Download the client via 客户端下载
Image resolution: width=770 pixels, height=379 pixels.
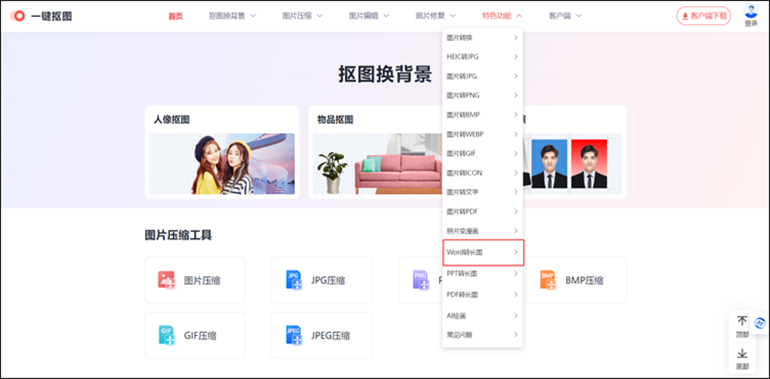click(x=704, y=16)
